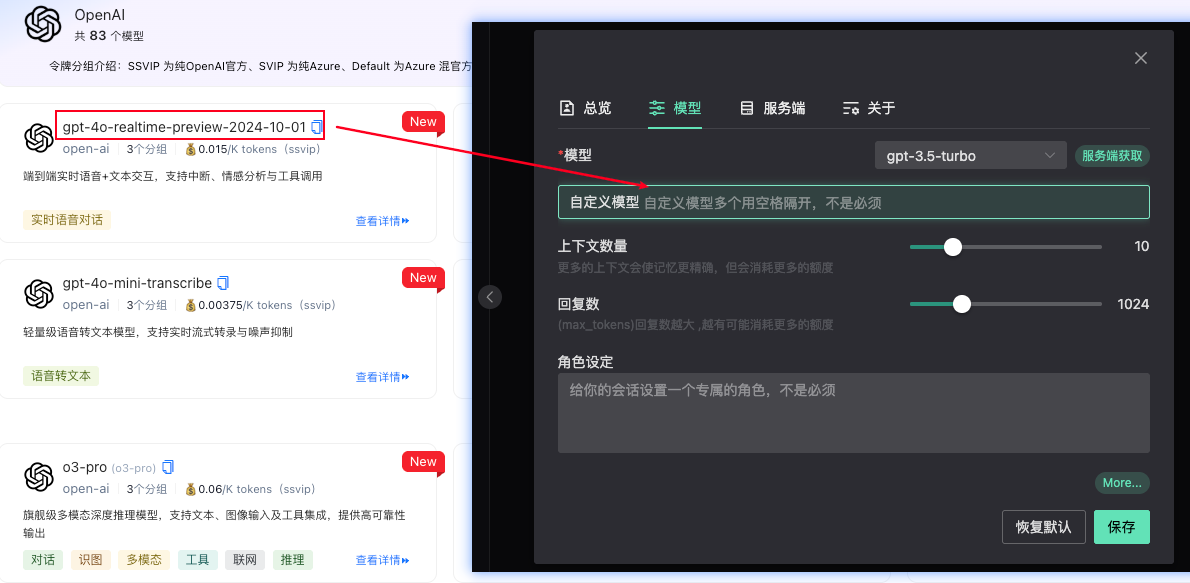The image size is (1190, 583).
Task: Click the 对话 tag on o3-pro
Action: coord(42,560)
